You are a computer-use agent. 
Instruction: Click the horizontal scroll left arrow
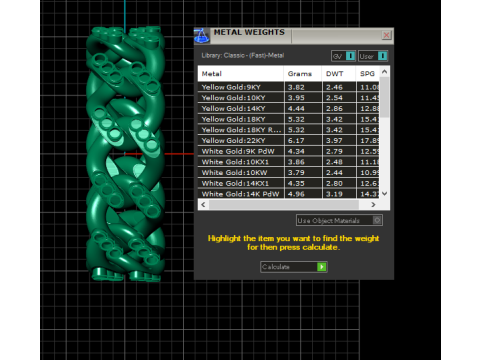tap(203, 205)
